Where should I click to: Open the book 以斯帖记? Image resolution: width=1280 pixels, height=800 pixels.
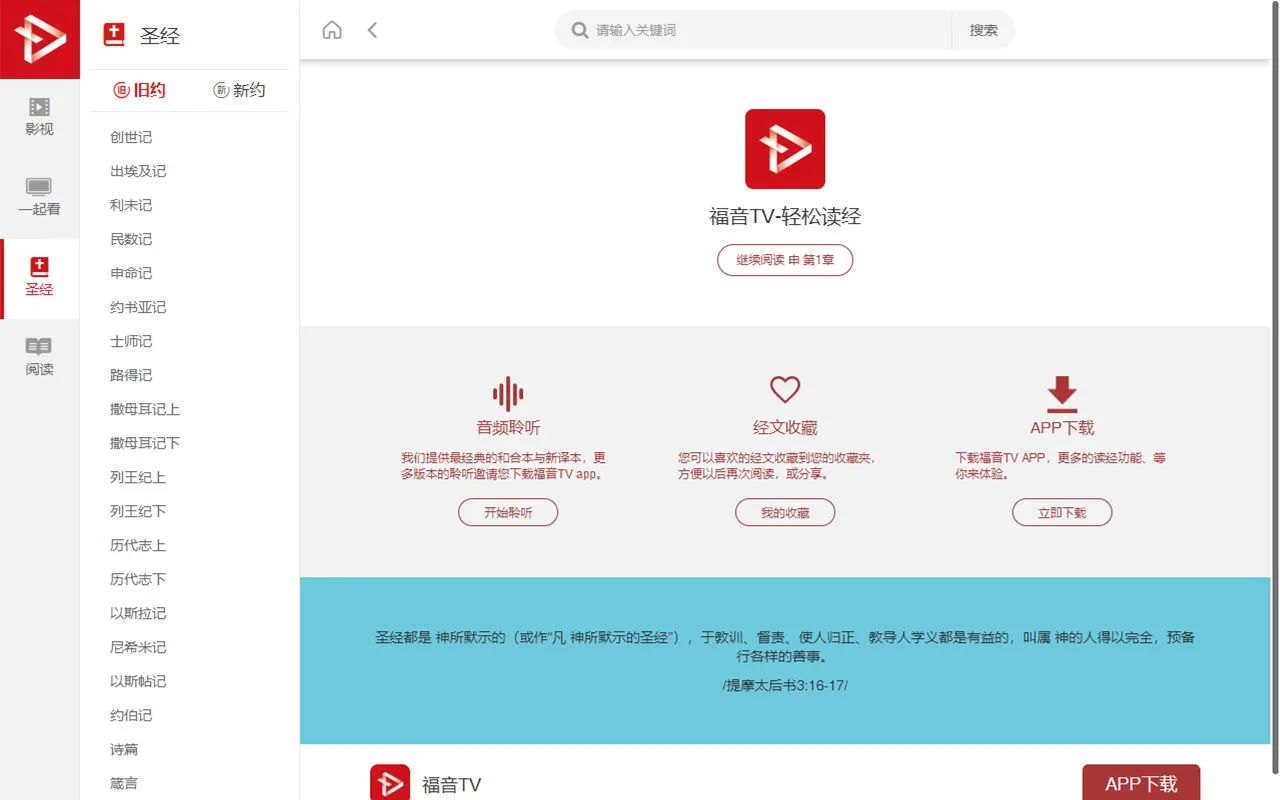click(138, 681)
